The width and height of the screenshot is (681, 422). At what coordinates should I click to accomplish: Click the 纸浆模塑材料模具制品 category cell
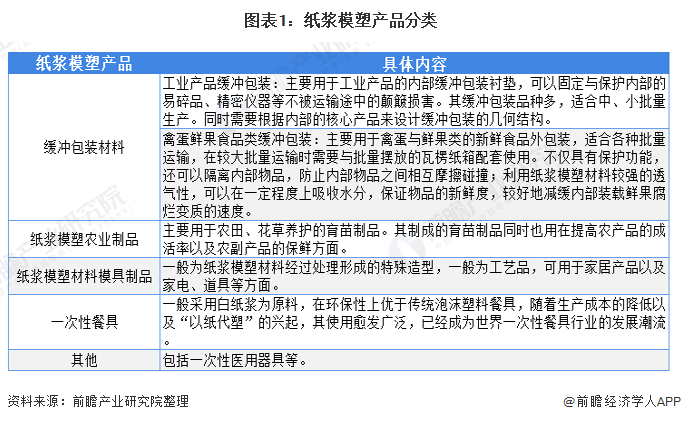(84, 276)
